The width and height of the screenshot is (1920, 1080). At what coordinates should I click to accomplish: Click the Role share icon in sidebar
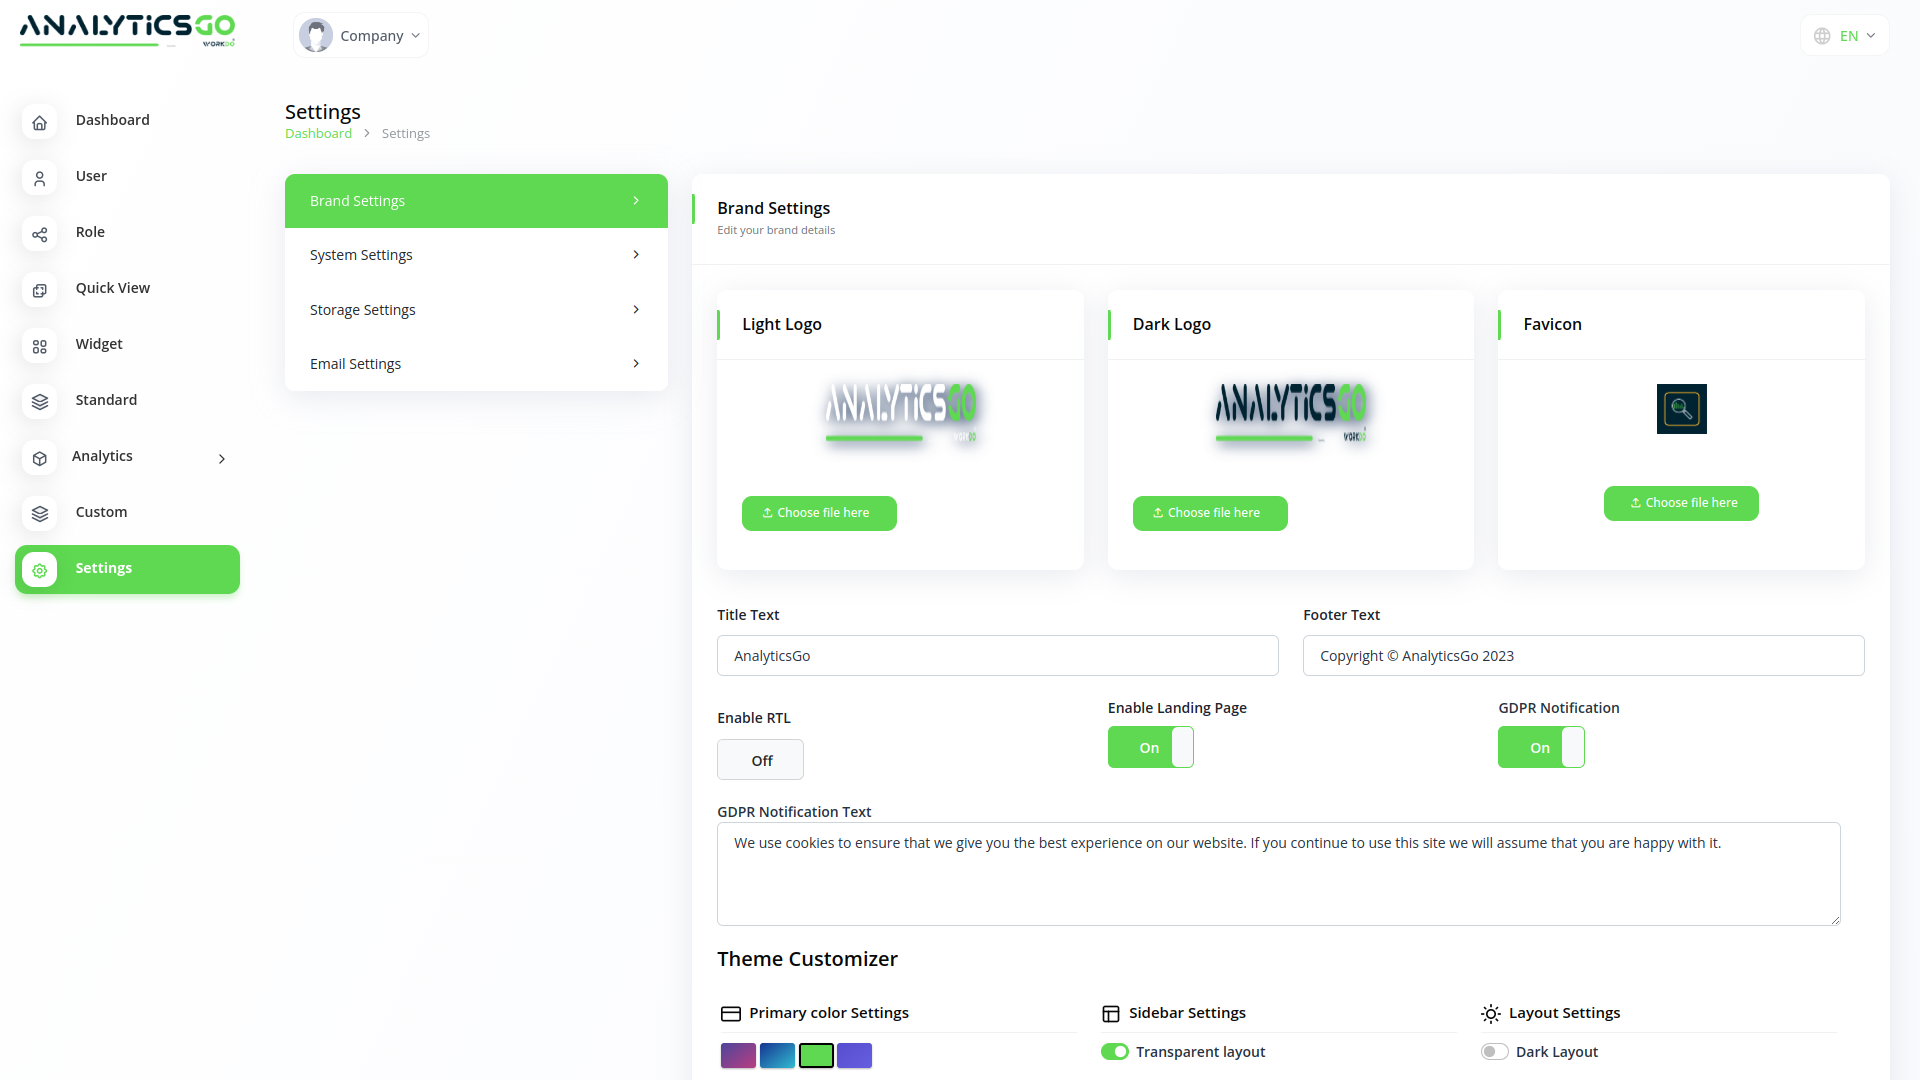coord(39,234)
